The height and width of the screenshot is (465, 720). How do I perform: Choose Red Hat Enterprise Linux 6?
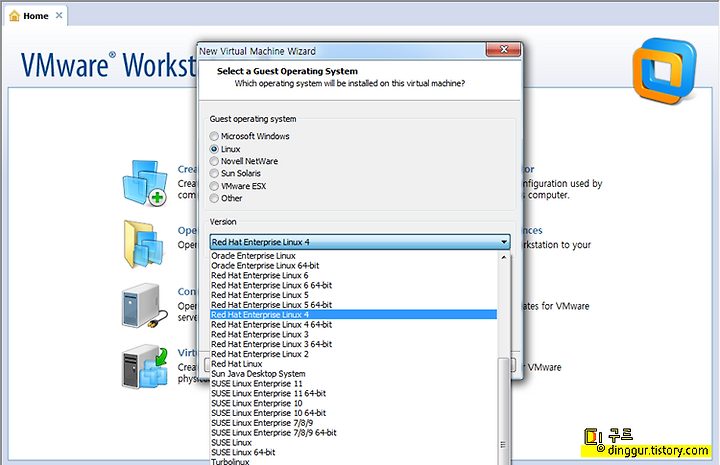click(354, 275)
